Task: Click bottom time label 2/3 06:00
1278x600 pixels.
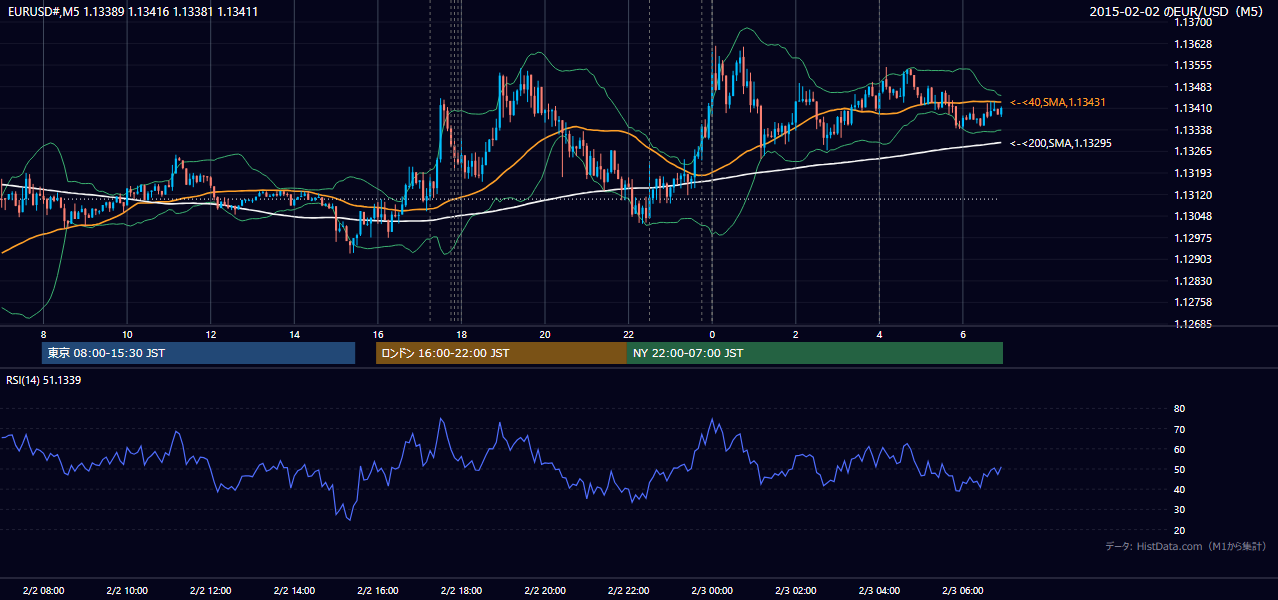Action: coord(962,590)
